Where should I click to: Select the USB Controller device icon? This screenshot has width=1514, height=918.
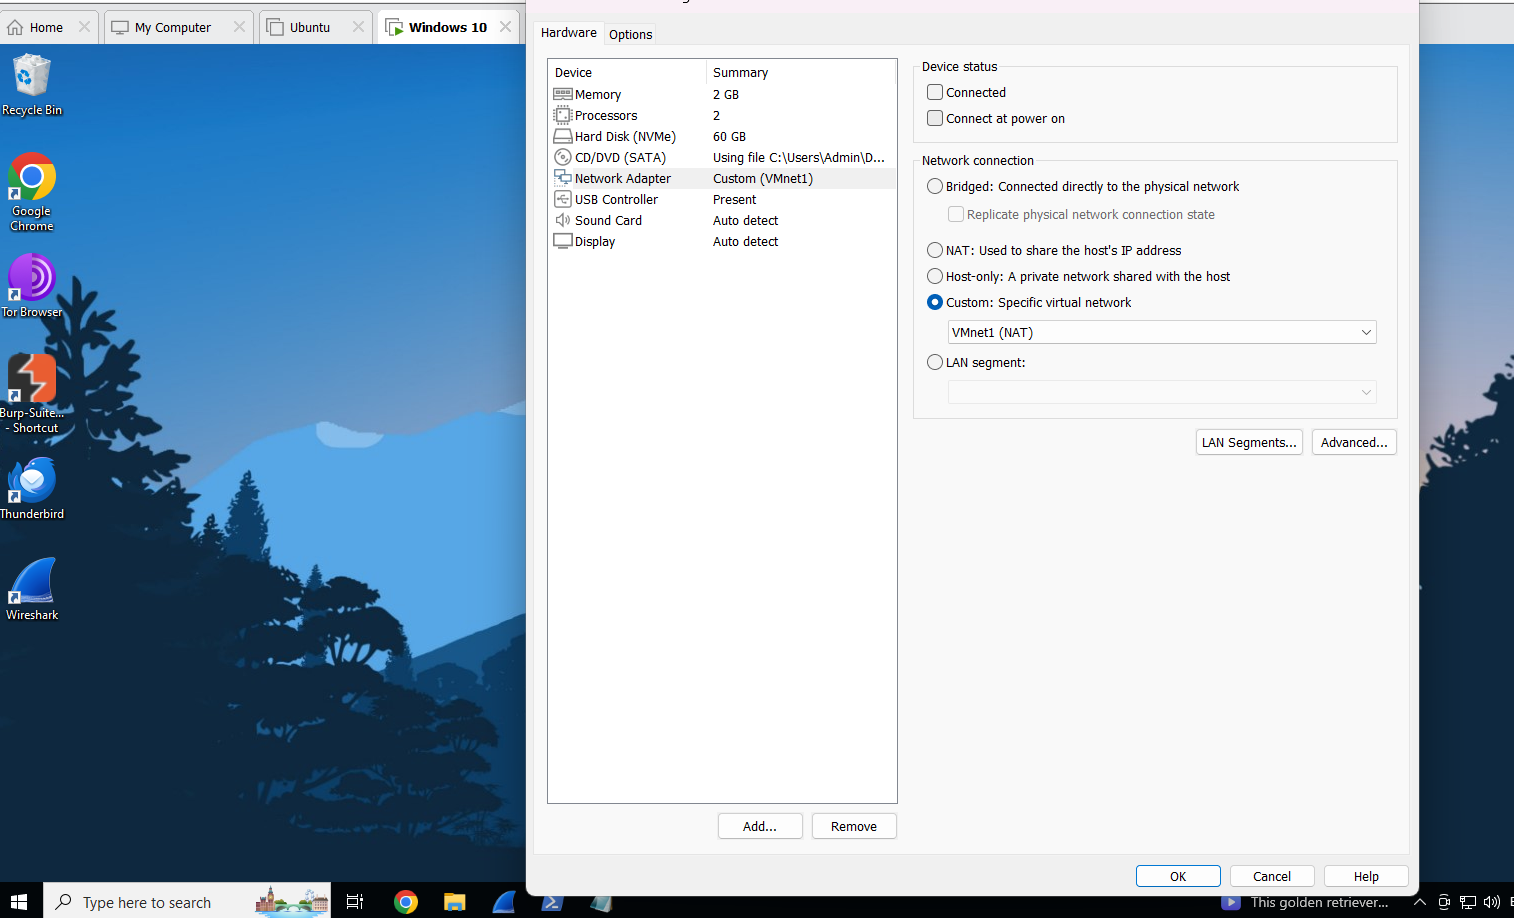pos(563,199)
